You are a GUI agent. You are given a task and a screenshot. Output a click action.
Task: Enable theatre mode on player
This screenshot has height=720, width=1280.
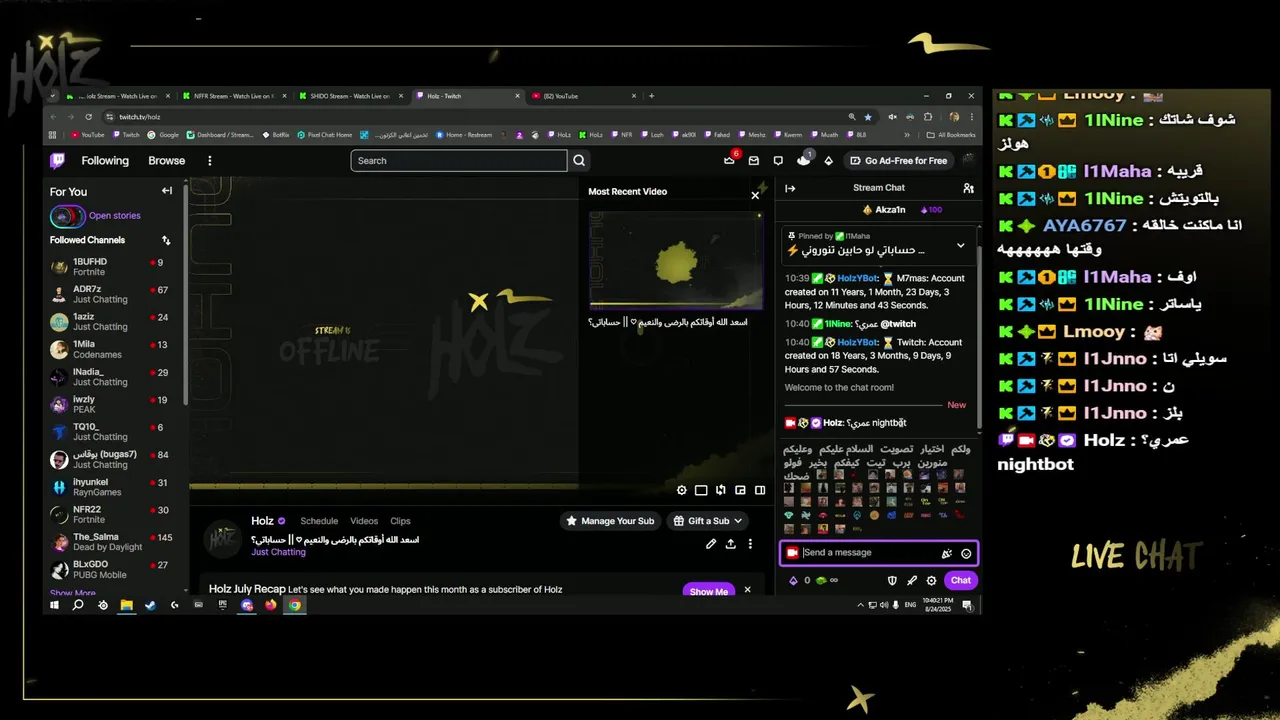701,490
